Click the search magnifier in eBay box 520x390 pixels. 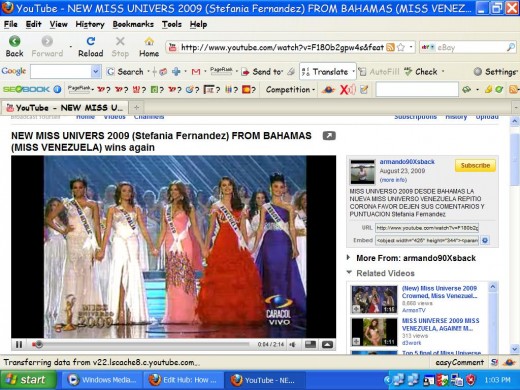[510, 47]
